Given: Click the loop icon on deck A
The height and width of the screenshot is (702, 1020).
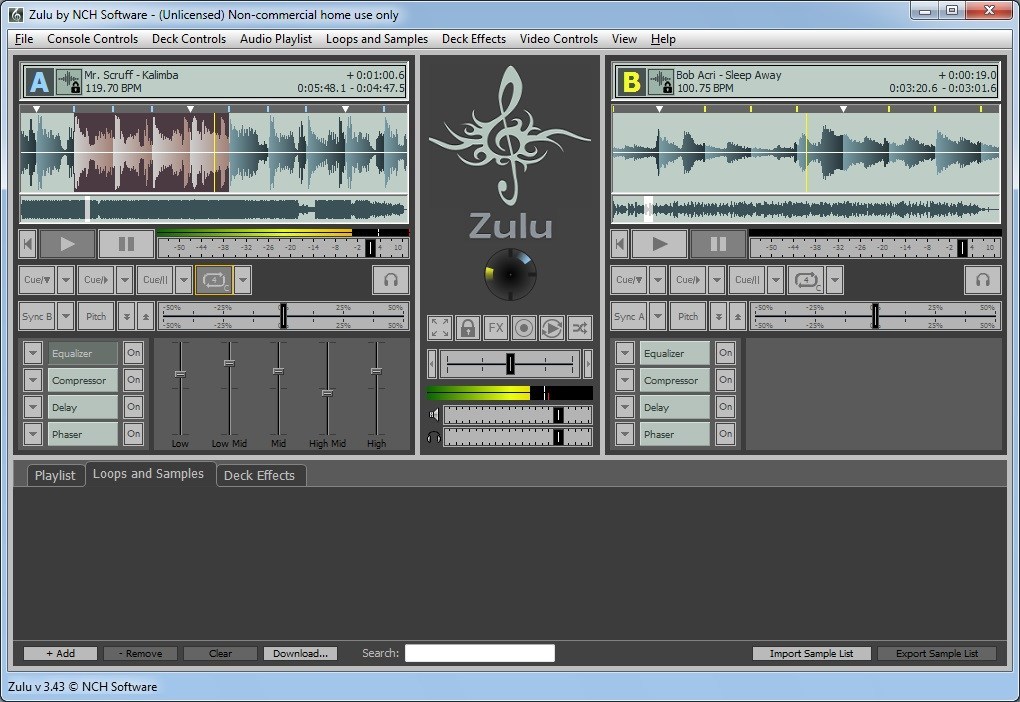Looking at the screenshot, I should click(213, 280).
